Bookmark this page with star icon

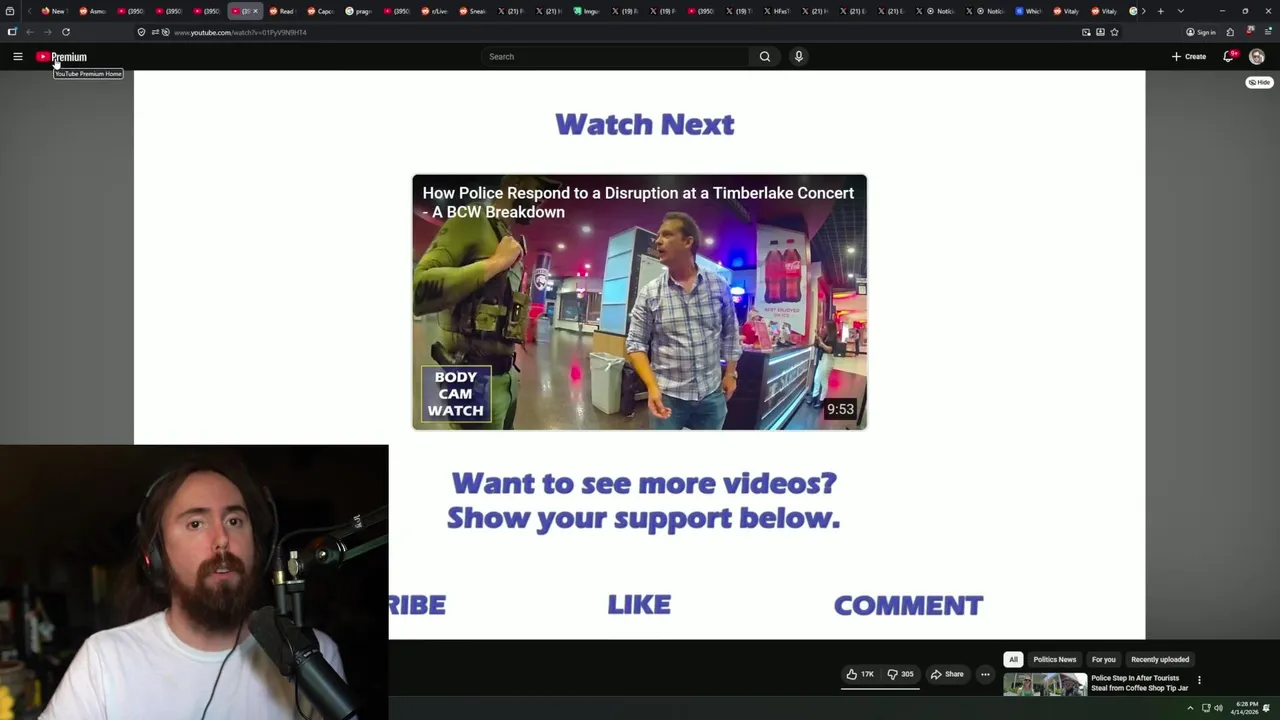pyautogui.click(x=1114, y=32)
